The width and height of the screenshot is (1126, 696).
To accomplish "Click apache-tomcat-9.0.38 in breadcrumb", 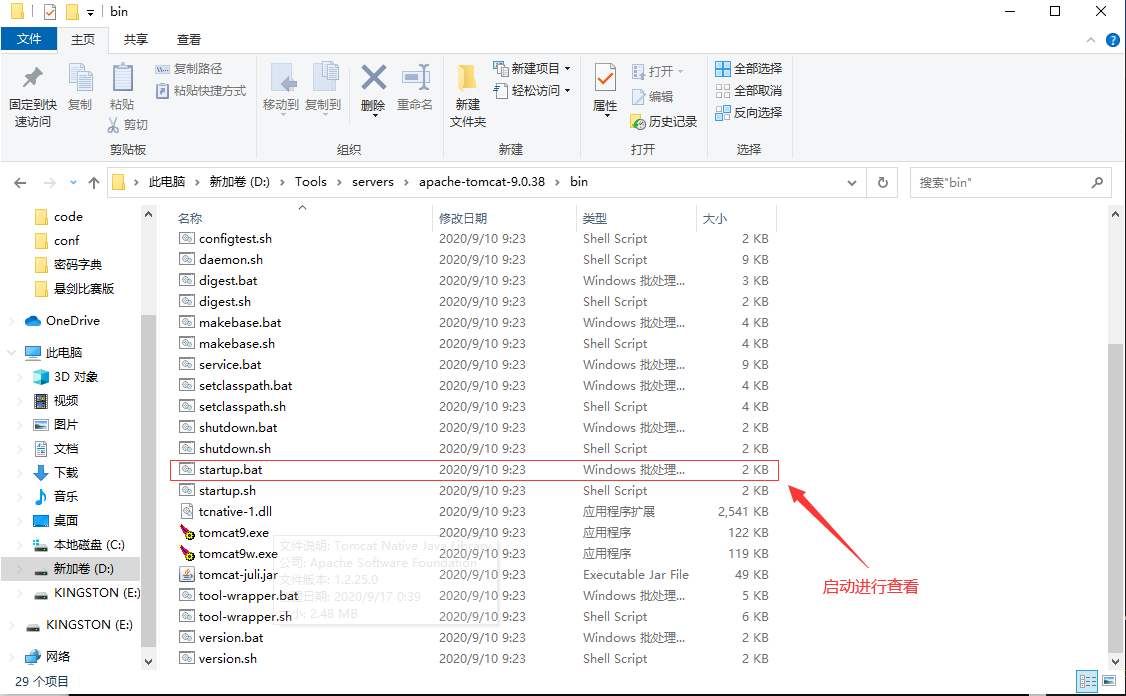I will click(x=482, y=182).
